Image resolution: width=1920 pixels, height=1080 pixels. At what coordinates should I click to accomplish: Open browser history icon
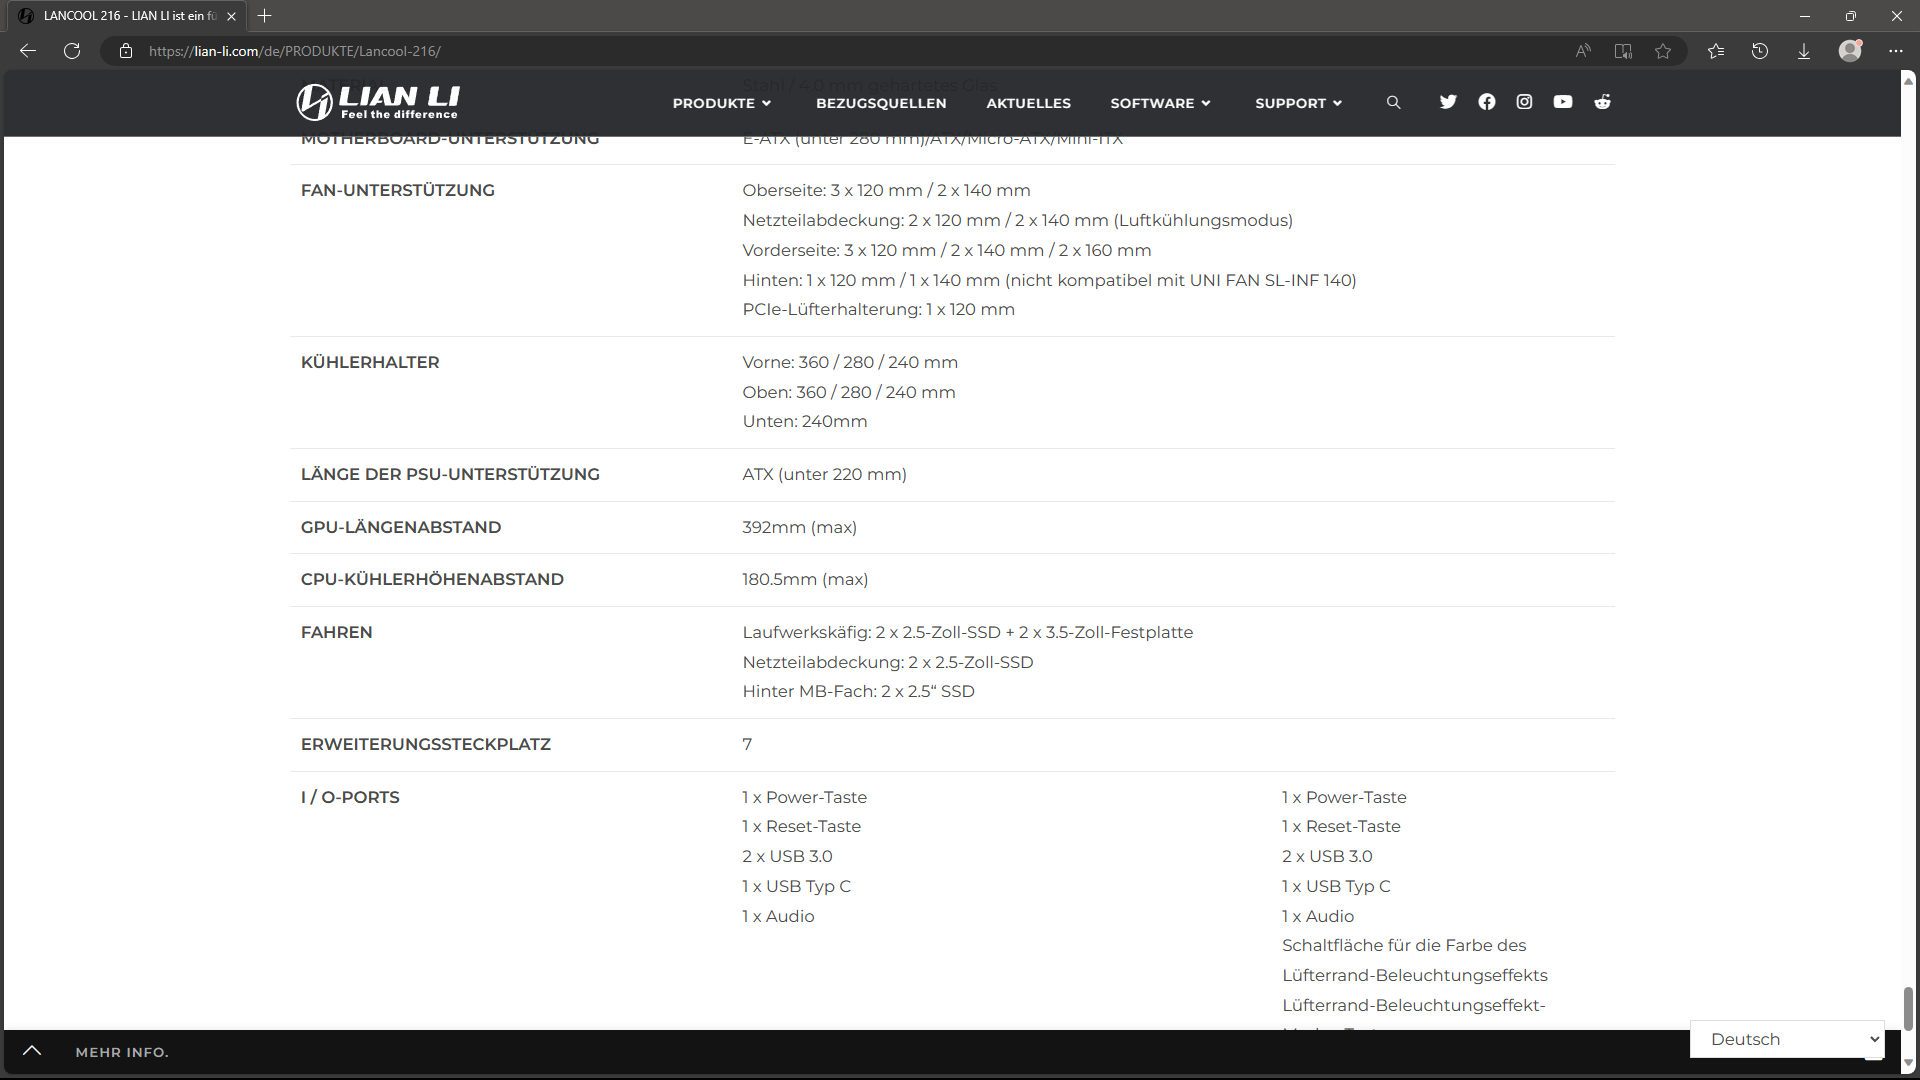click(1760, 51)
